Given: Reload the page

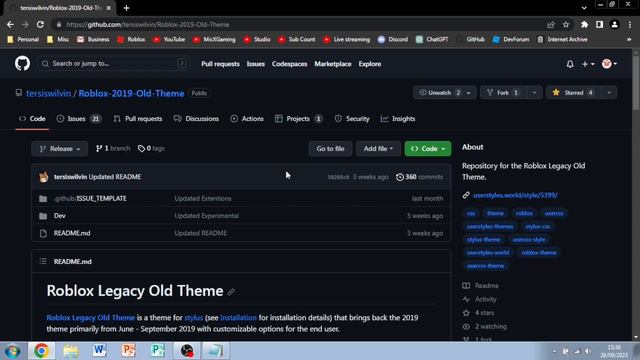Looking at the screenshot, I should (40, 24).
